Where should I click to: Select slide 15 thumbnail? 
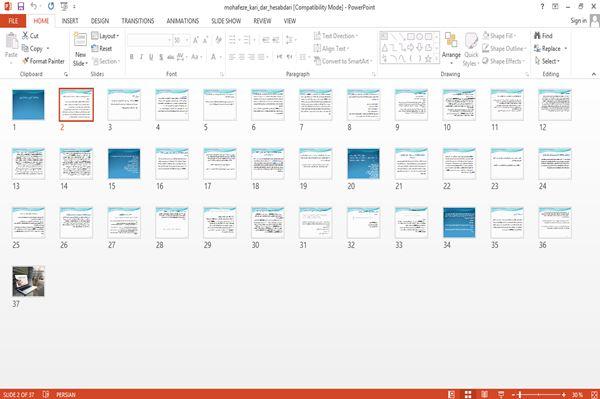(x=124, y=163)
